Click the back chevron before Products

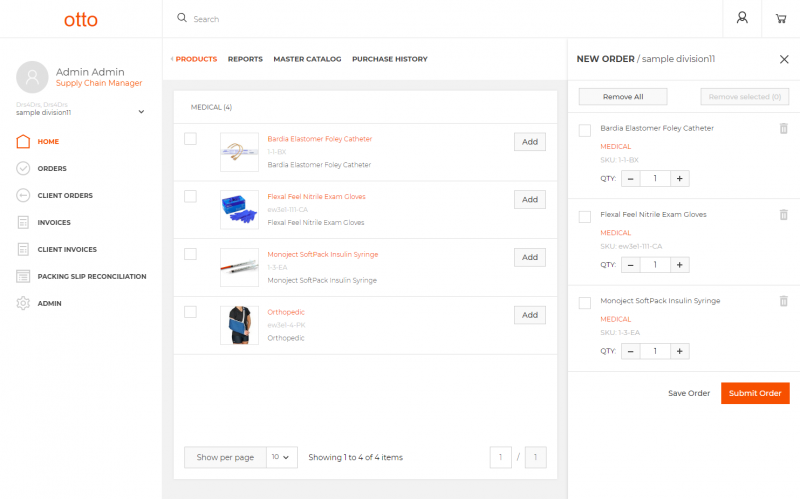tap(172, 59)
